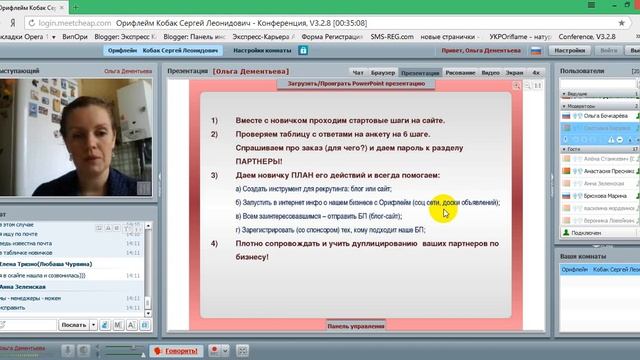This screenshot has height=360, width=640.
Task: Open the 4x layout tab
Action: (536, 73)
